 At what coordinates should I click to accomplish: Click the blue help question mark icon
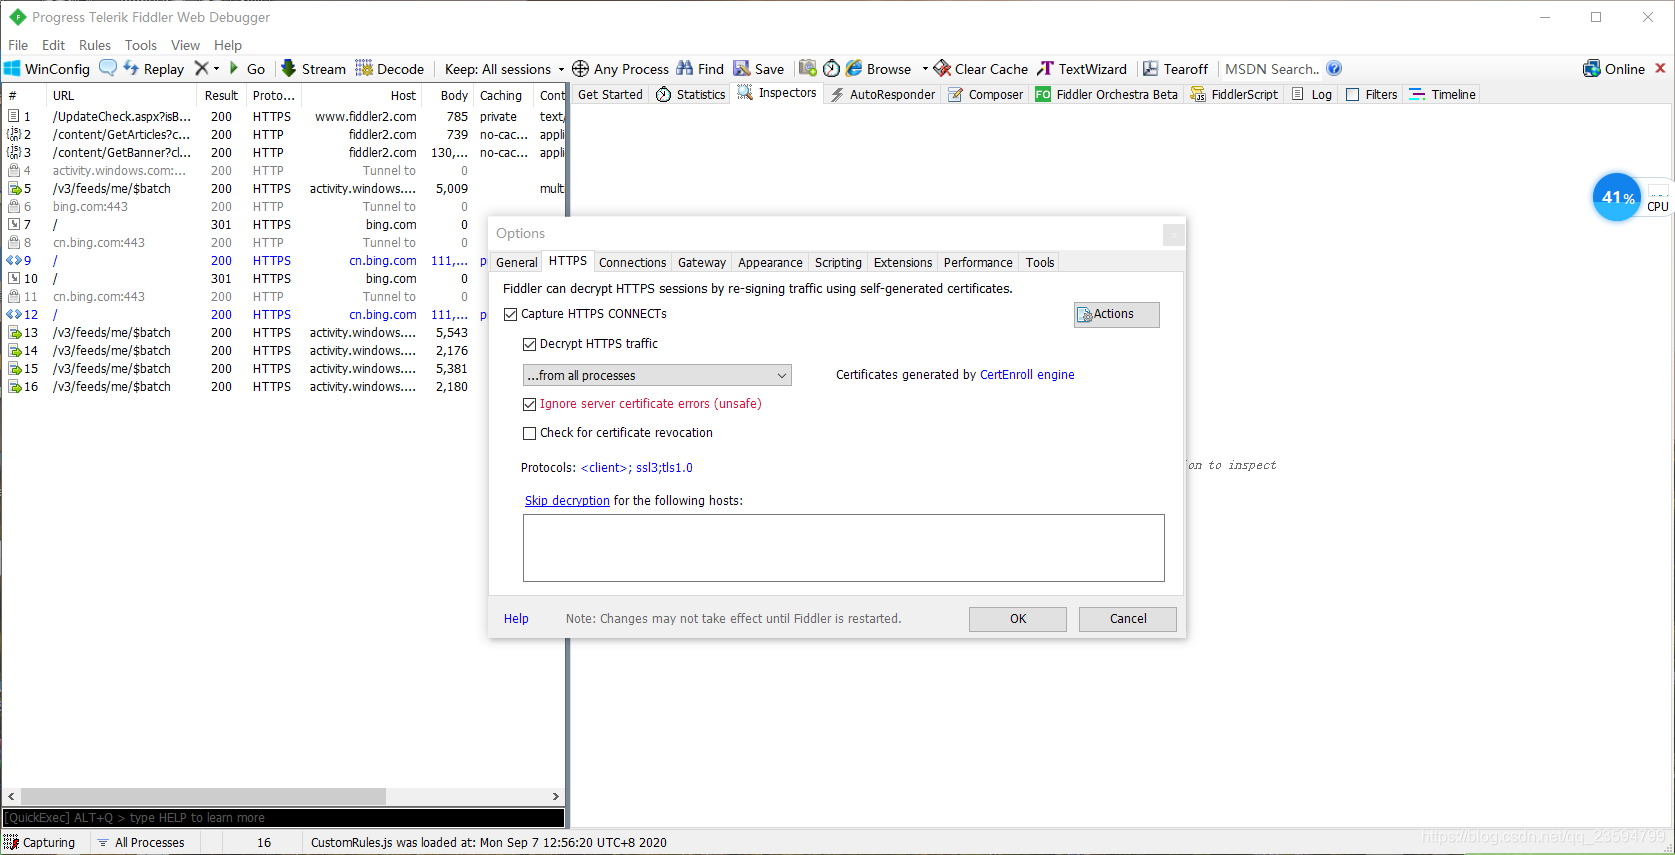coord(1334,68)
